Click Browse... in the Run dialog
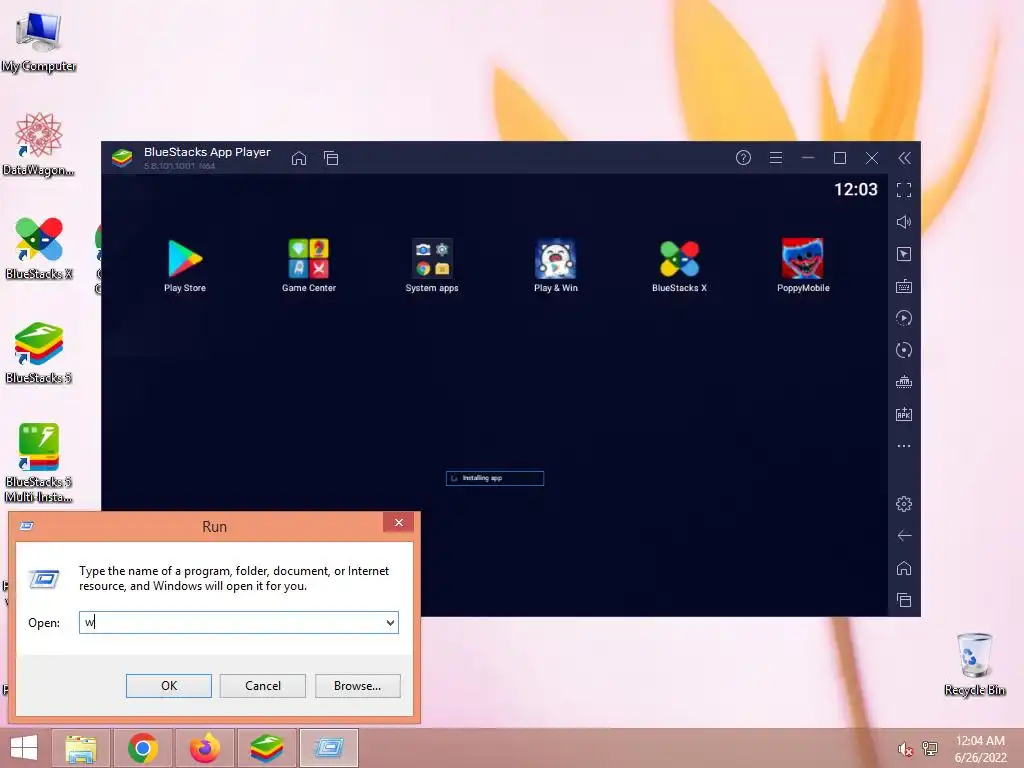The width and height of the screenshot is (1024, 768). [357, 686]
